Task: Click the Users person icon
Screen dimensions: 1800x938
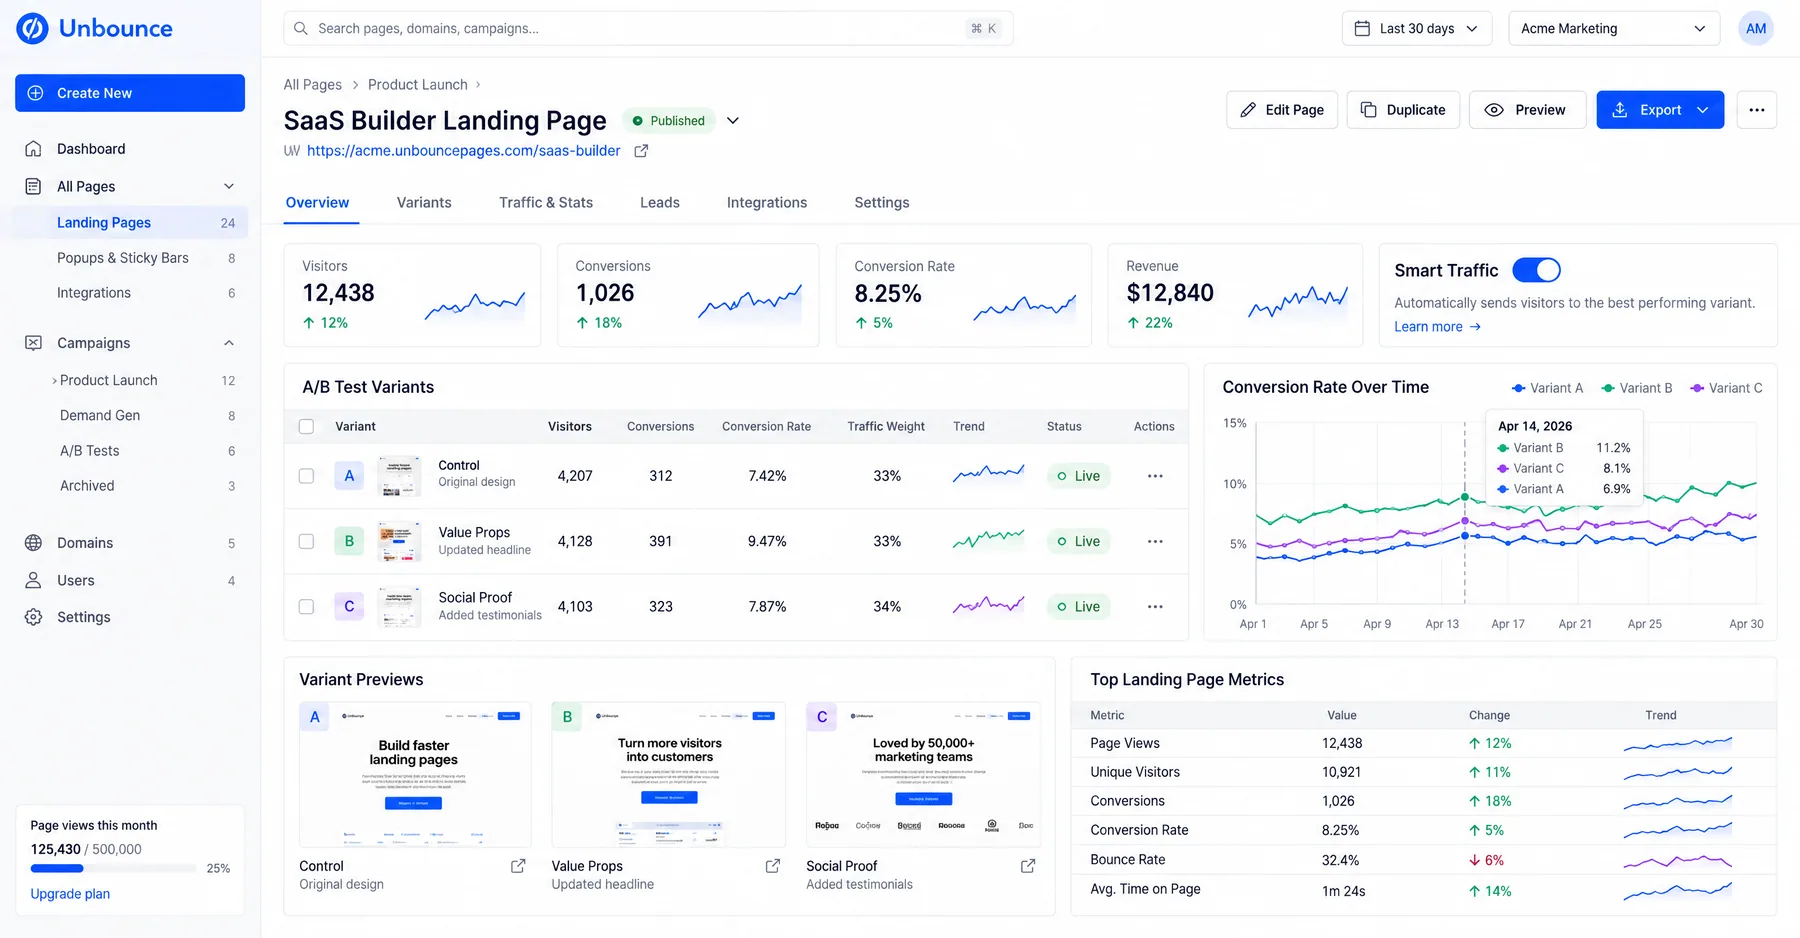Action: tap(33, 580)
